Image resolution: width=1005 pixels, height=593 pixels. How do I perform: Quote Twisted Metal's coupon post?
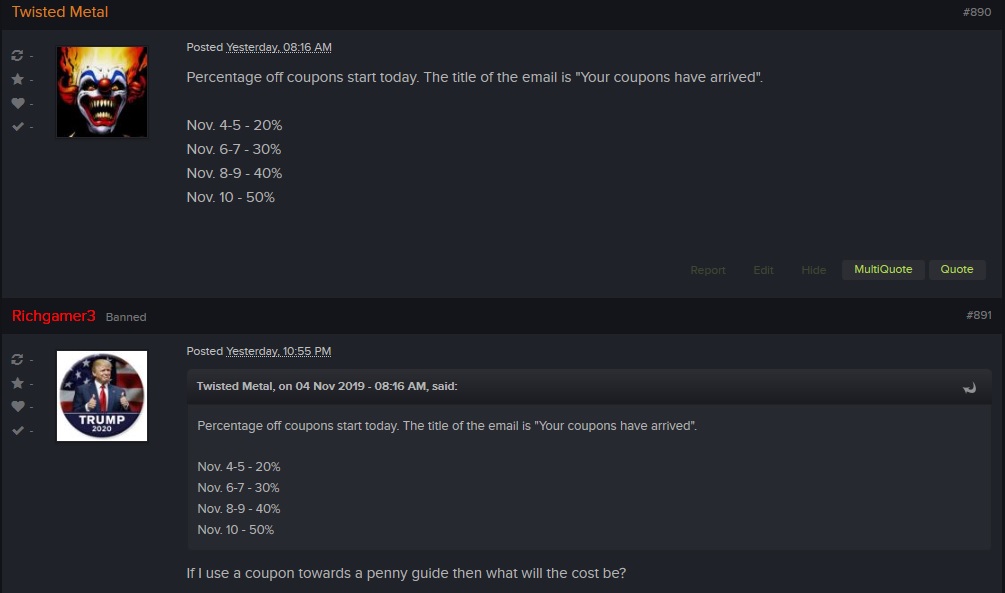[956, 269]
